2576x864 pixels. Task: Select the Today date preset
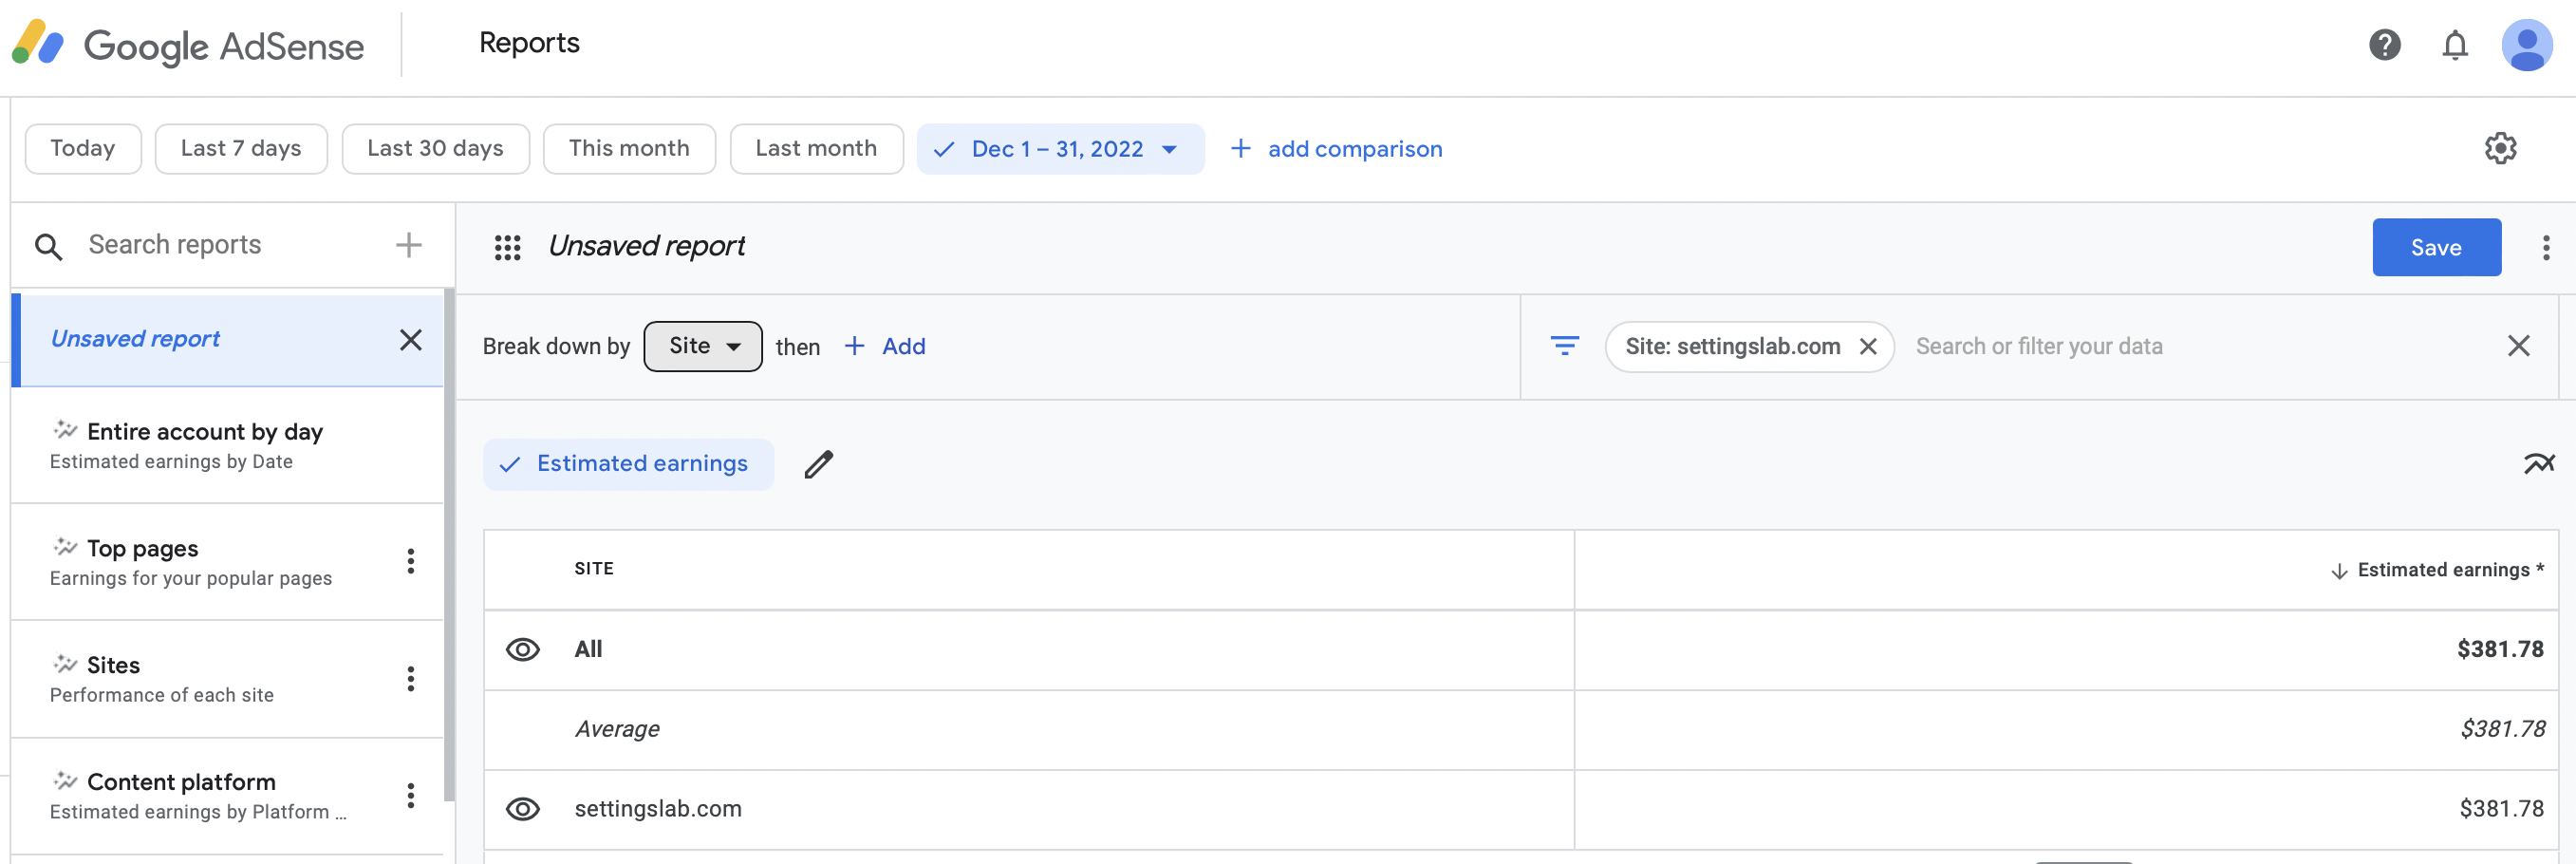tap(83, 149)
